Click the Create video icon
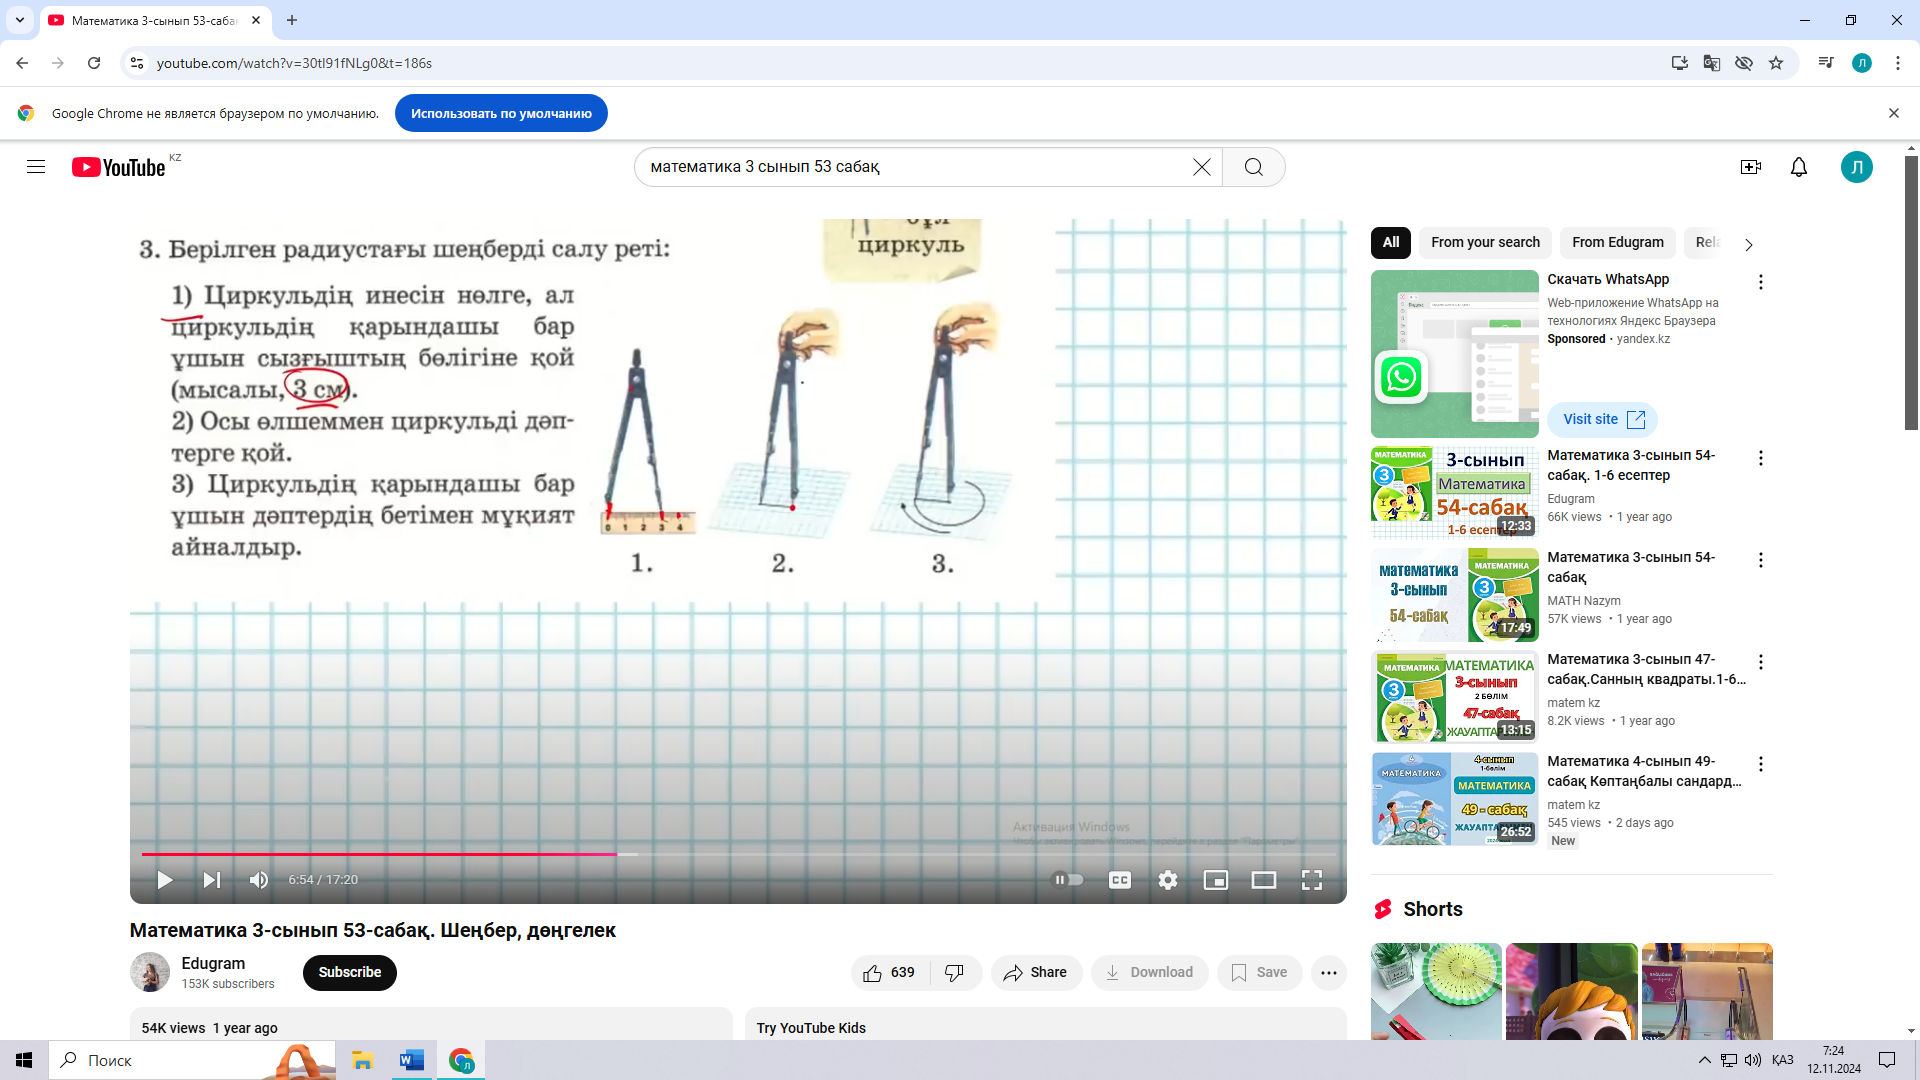The image size is (1920, 1080). (x=1750, y=167)
